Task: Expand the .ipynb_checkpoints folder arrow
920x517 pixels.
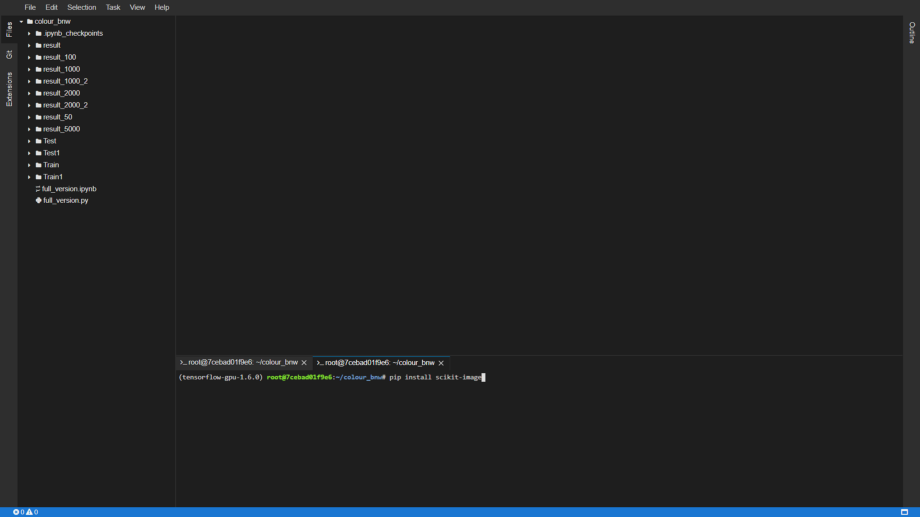Action: 29,33
